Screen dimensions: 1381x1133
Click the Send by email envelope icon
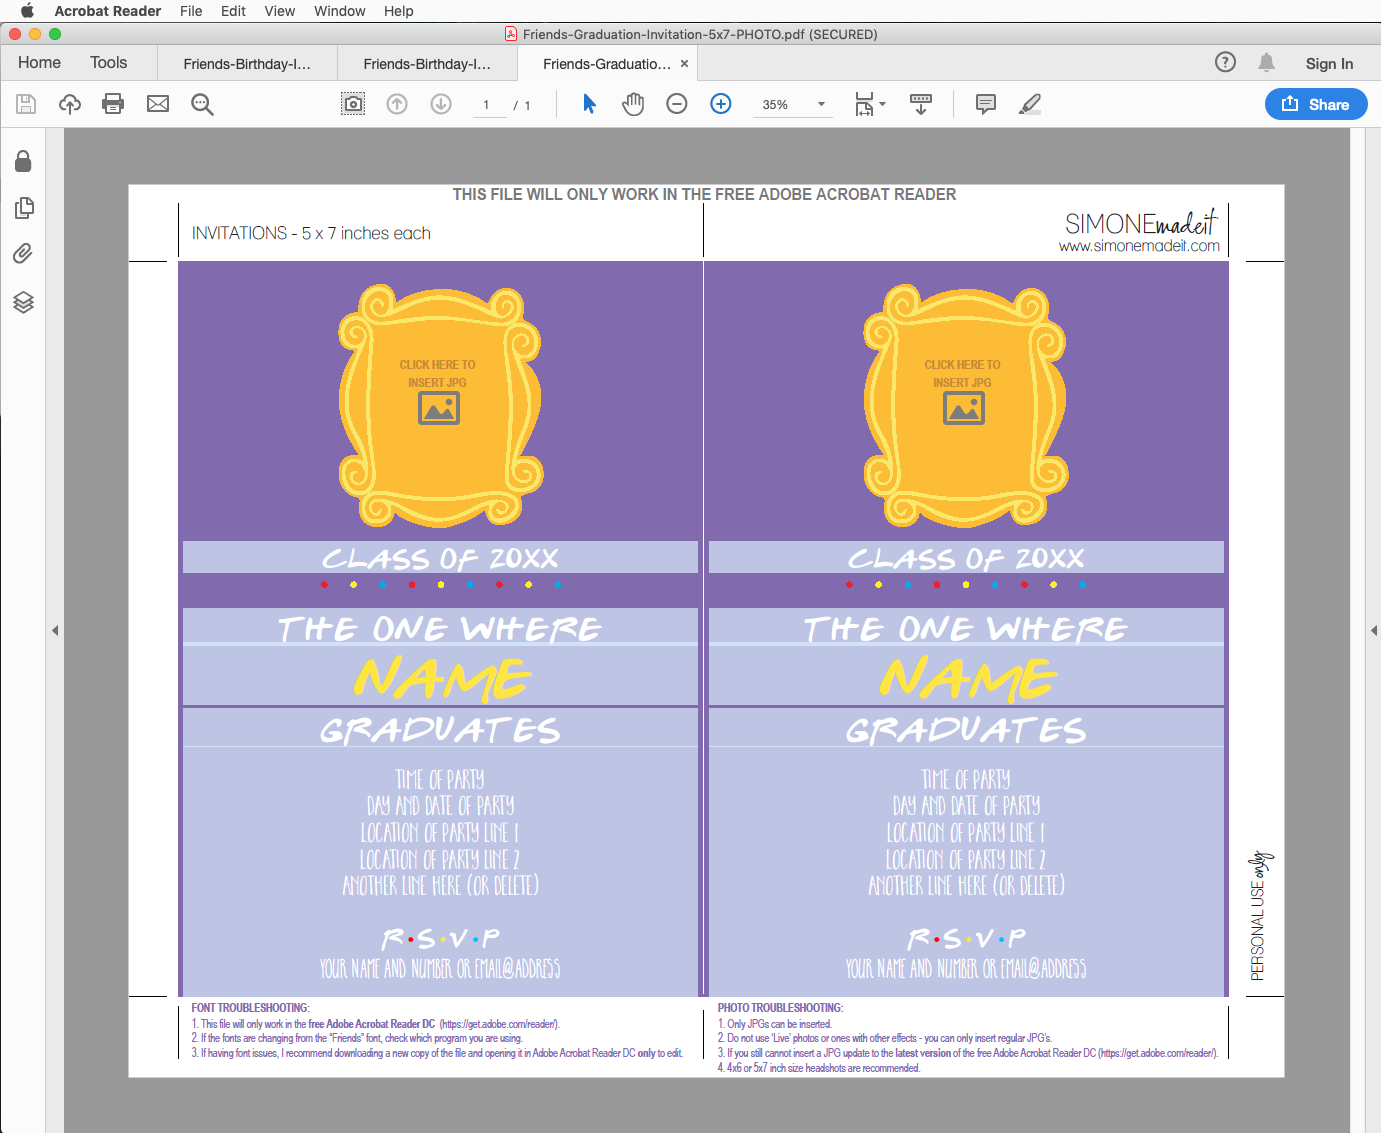click(158, 104)
